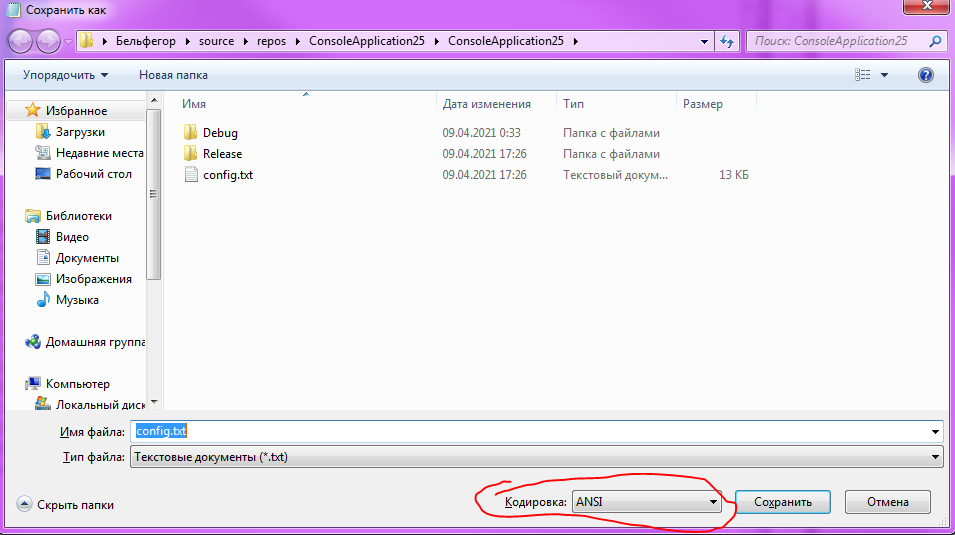
Task: Click the Сохранить button
Action: [783, 501]
